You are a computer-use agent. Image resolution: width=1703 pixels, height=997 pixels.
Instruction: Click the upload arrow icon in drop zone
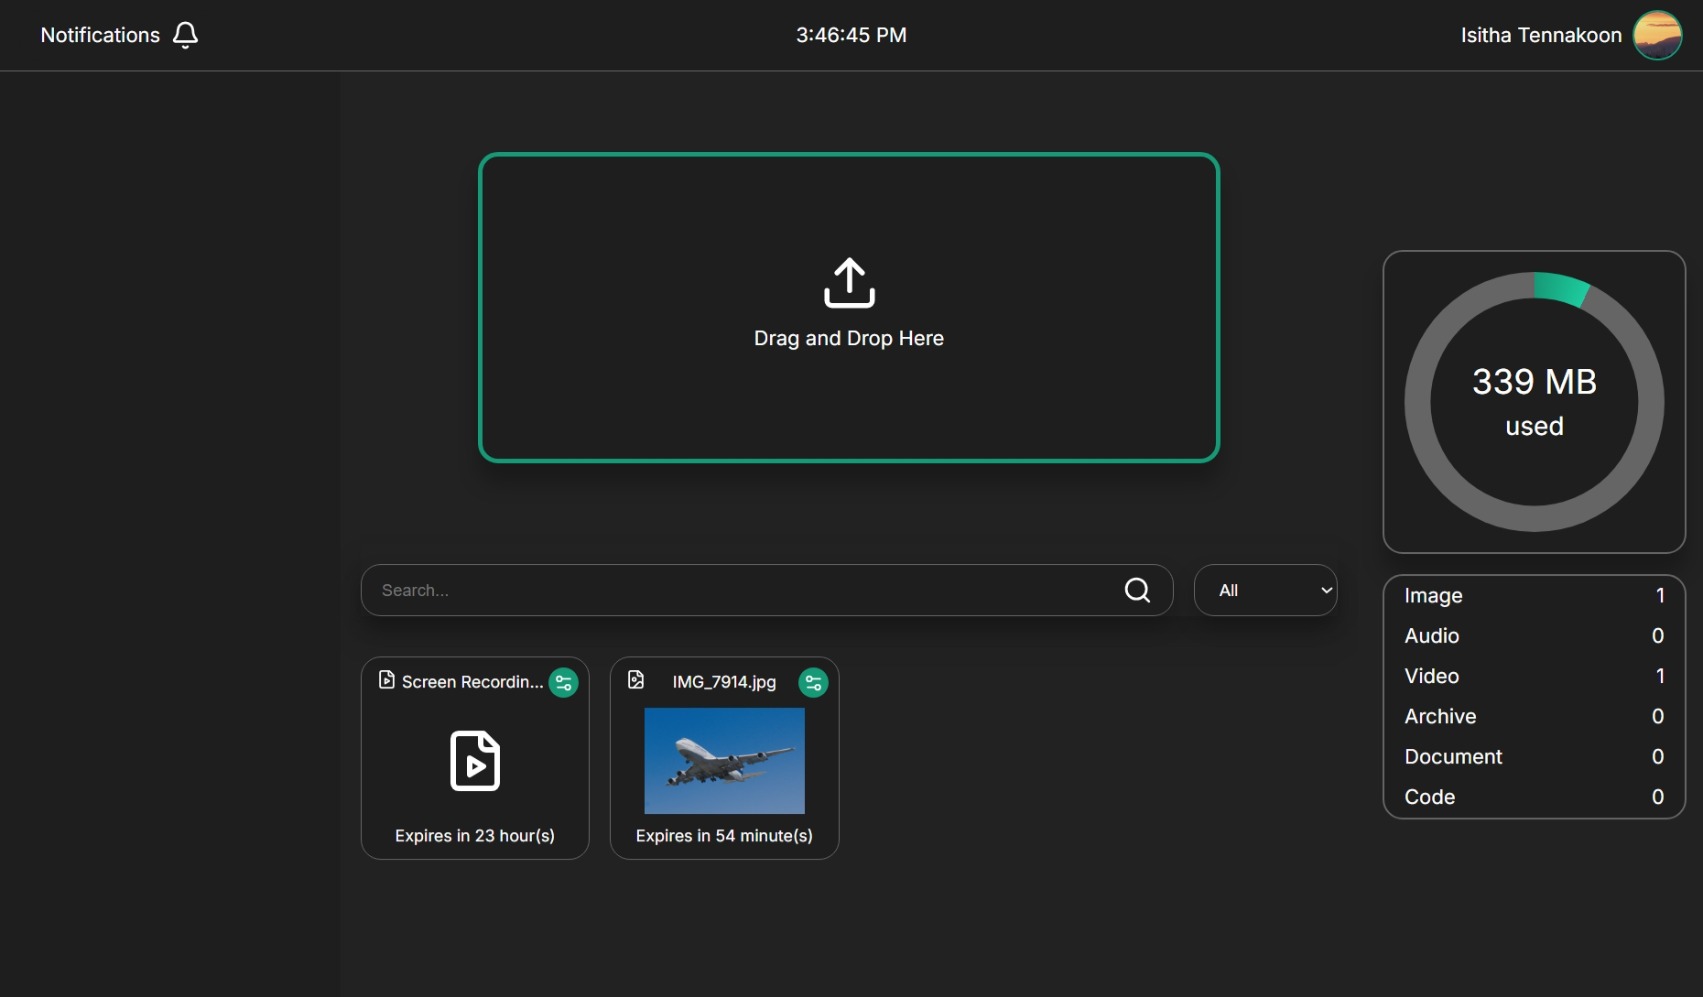[x=848, y=283]
